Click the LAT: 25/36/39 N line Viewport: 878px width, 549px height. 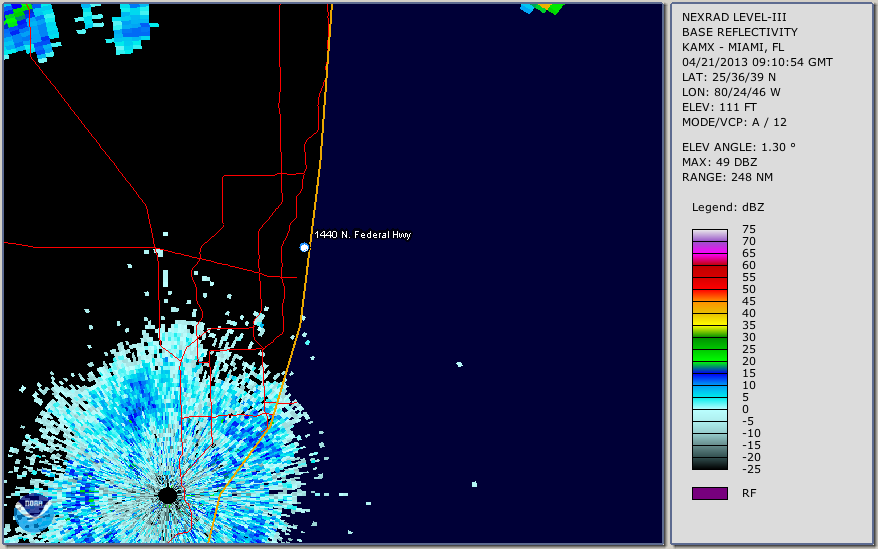(728, 77)
